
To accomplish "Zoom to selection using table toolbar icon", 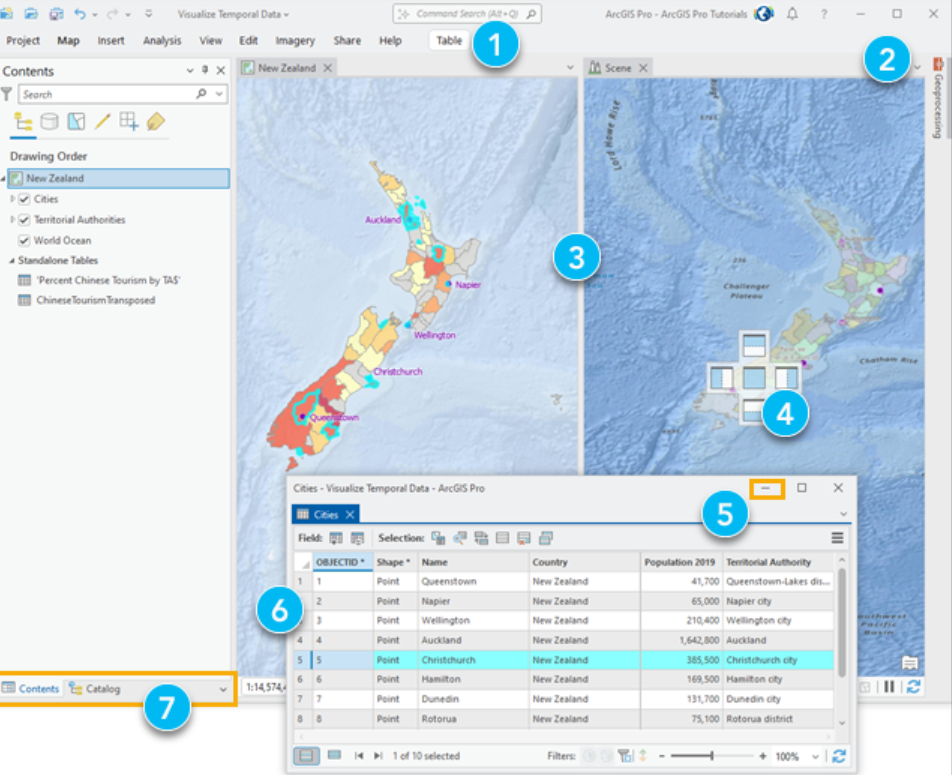I will pos(458,538).
